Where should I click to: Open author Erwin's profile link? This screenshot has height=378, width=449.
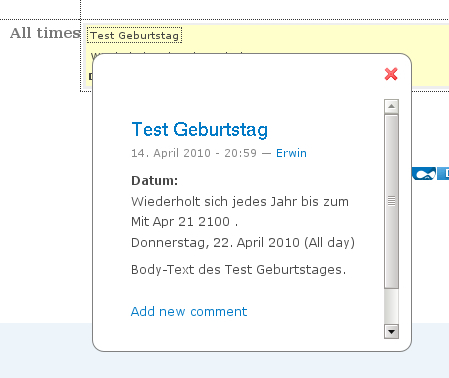[x=291, y=153]
